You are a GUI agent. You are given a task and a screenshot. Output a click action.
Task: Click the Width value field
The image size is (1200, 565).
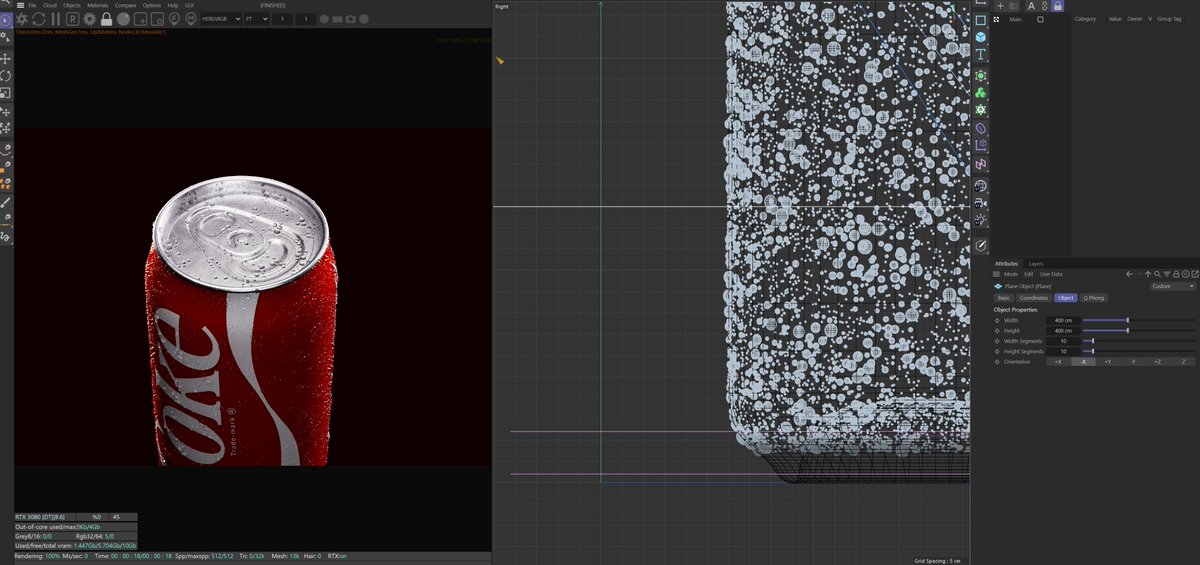[1063, 320]
